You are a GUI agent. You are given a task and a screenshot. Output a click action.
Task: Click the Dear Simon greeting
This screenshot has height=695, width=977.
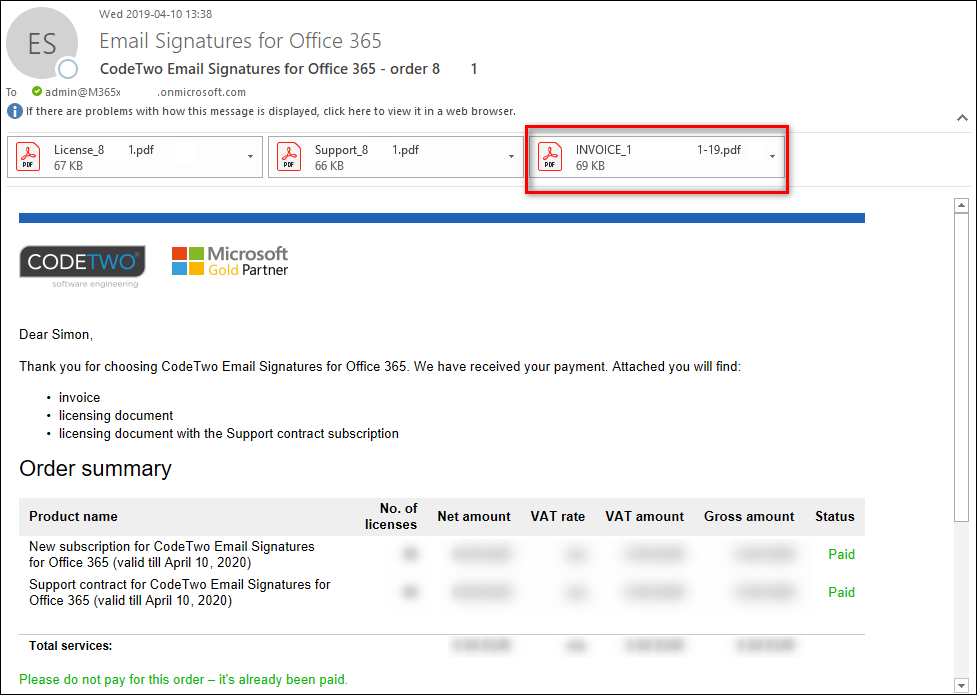[56, 335]
